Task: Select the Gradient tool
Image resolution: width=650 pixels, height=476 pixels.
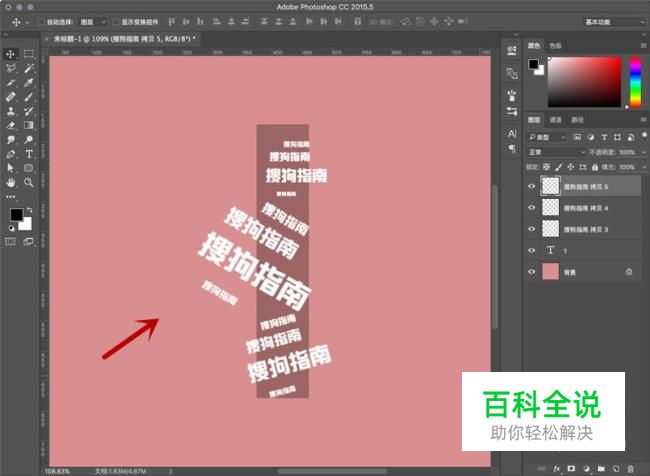Action: (x=29, y=125)
